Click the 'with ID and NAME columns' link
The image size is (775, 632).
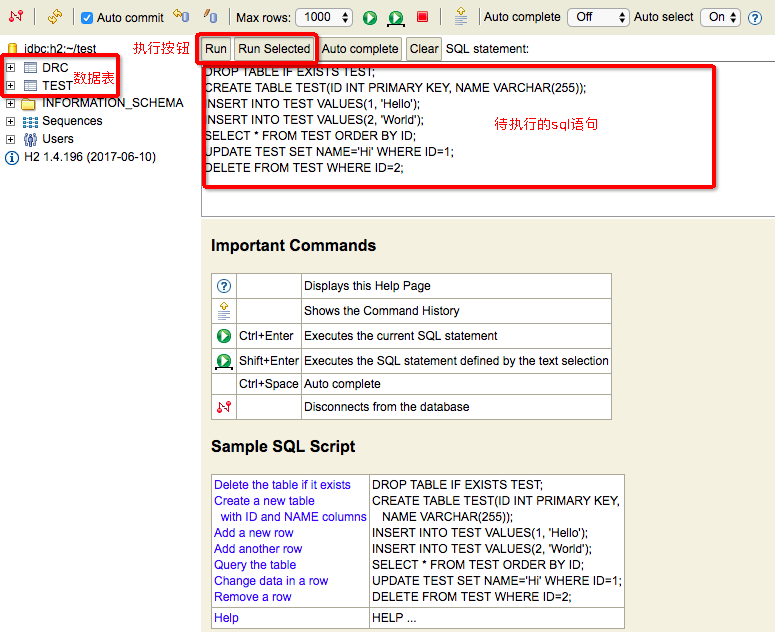[x=294, y=517]
